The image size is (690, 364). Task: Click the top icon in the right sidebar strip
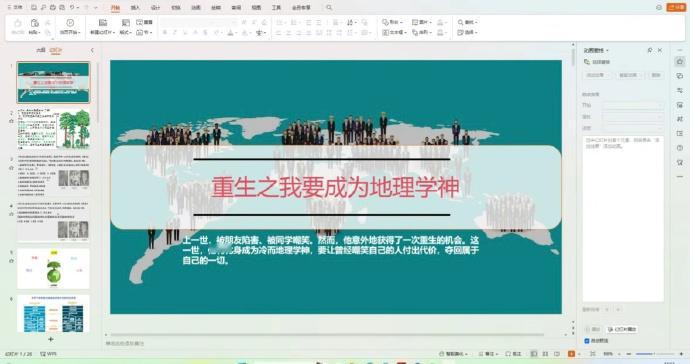(680, 62)
